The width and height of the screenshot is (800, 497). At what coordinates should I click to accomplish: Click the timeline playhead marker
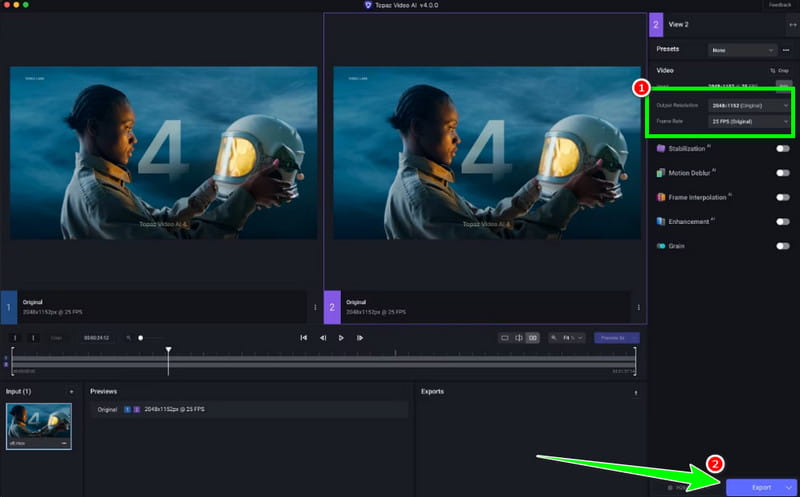click(x=168, y=350)
